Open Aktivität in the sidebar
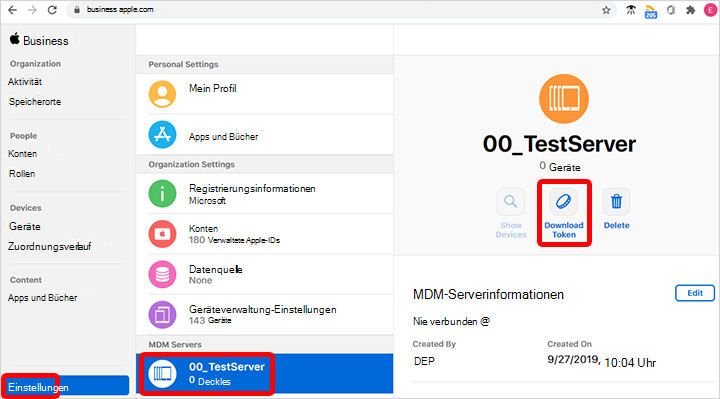The image size is (720, 399). pyautogui.click(x=25, y=82)
